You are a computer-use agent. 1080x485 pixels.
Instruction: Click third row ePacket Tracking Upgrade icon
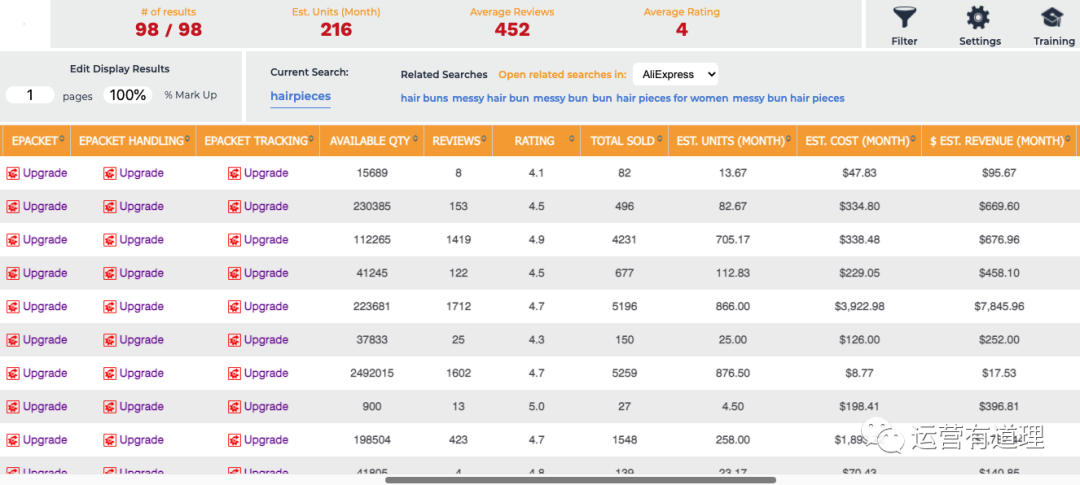coord(234,240)
